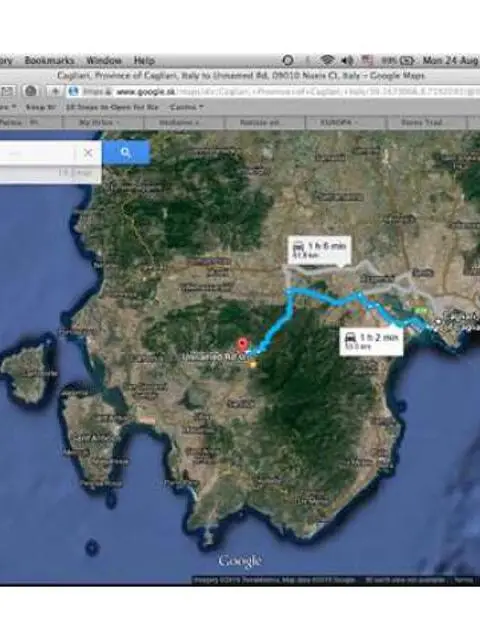Open the 10 Steps to Open bookmark link
The width and height of the screenshot is (480, 640).
tap(112, 107)
